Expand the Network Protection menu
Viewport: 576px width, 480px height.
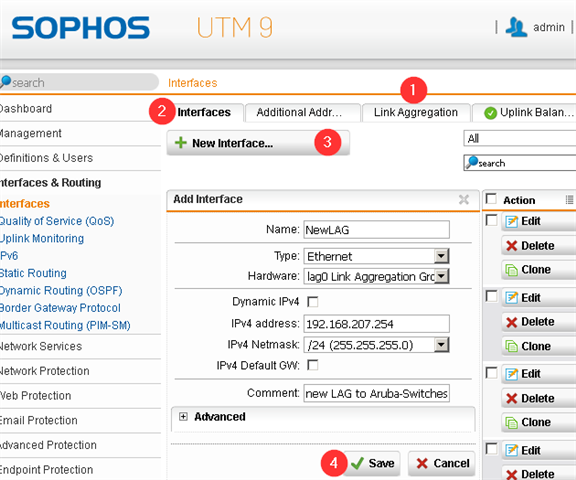tap(80, 371)
